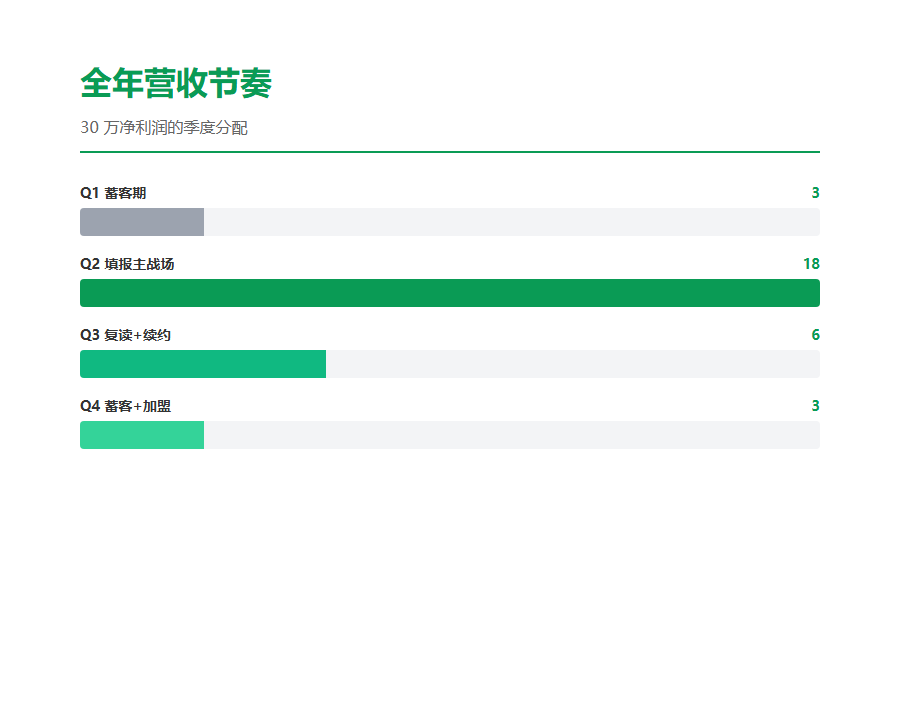Click the empty track of Q3 bar

coord(573,364)
